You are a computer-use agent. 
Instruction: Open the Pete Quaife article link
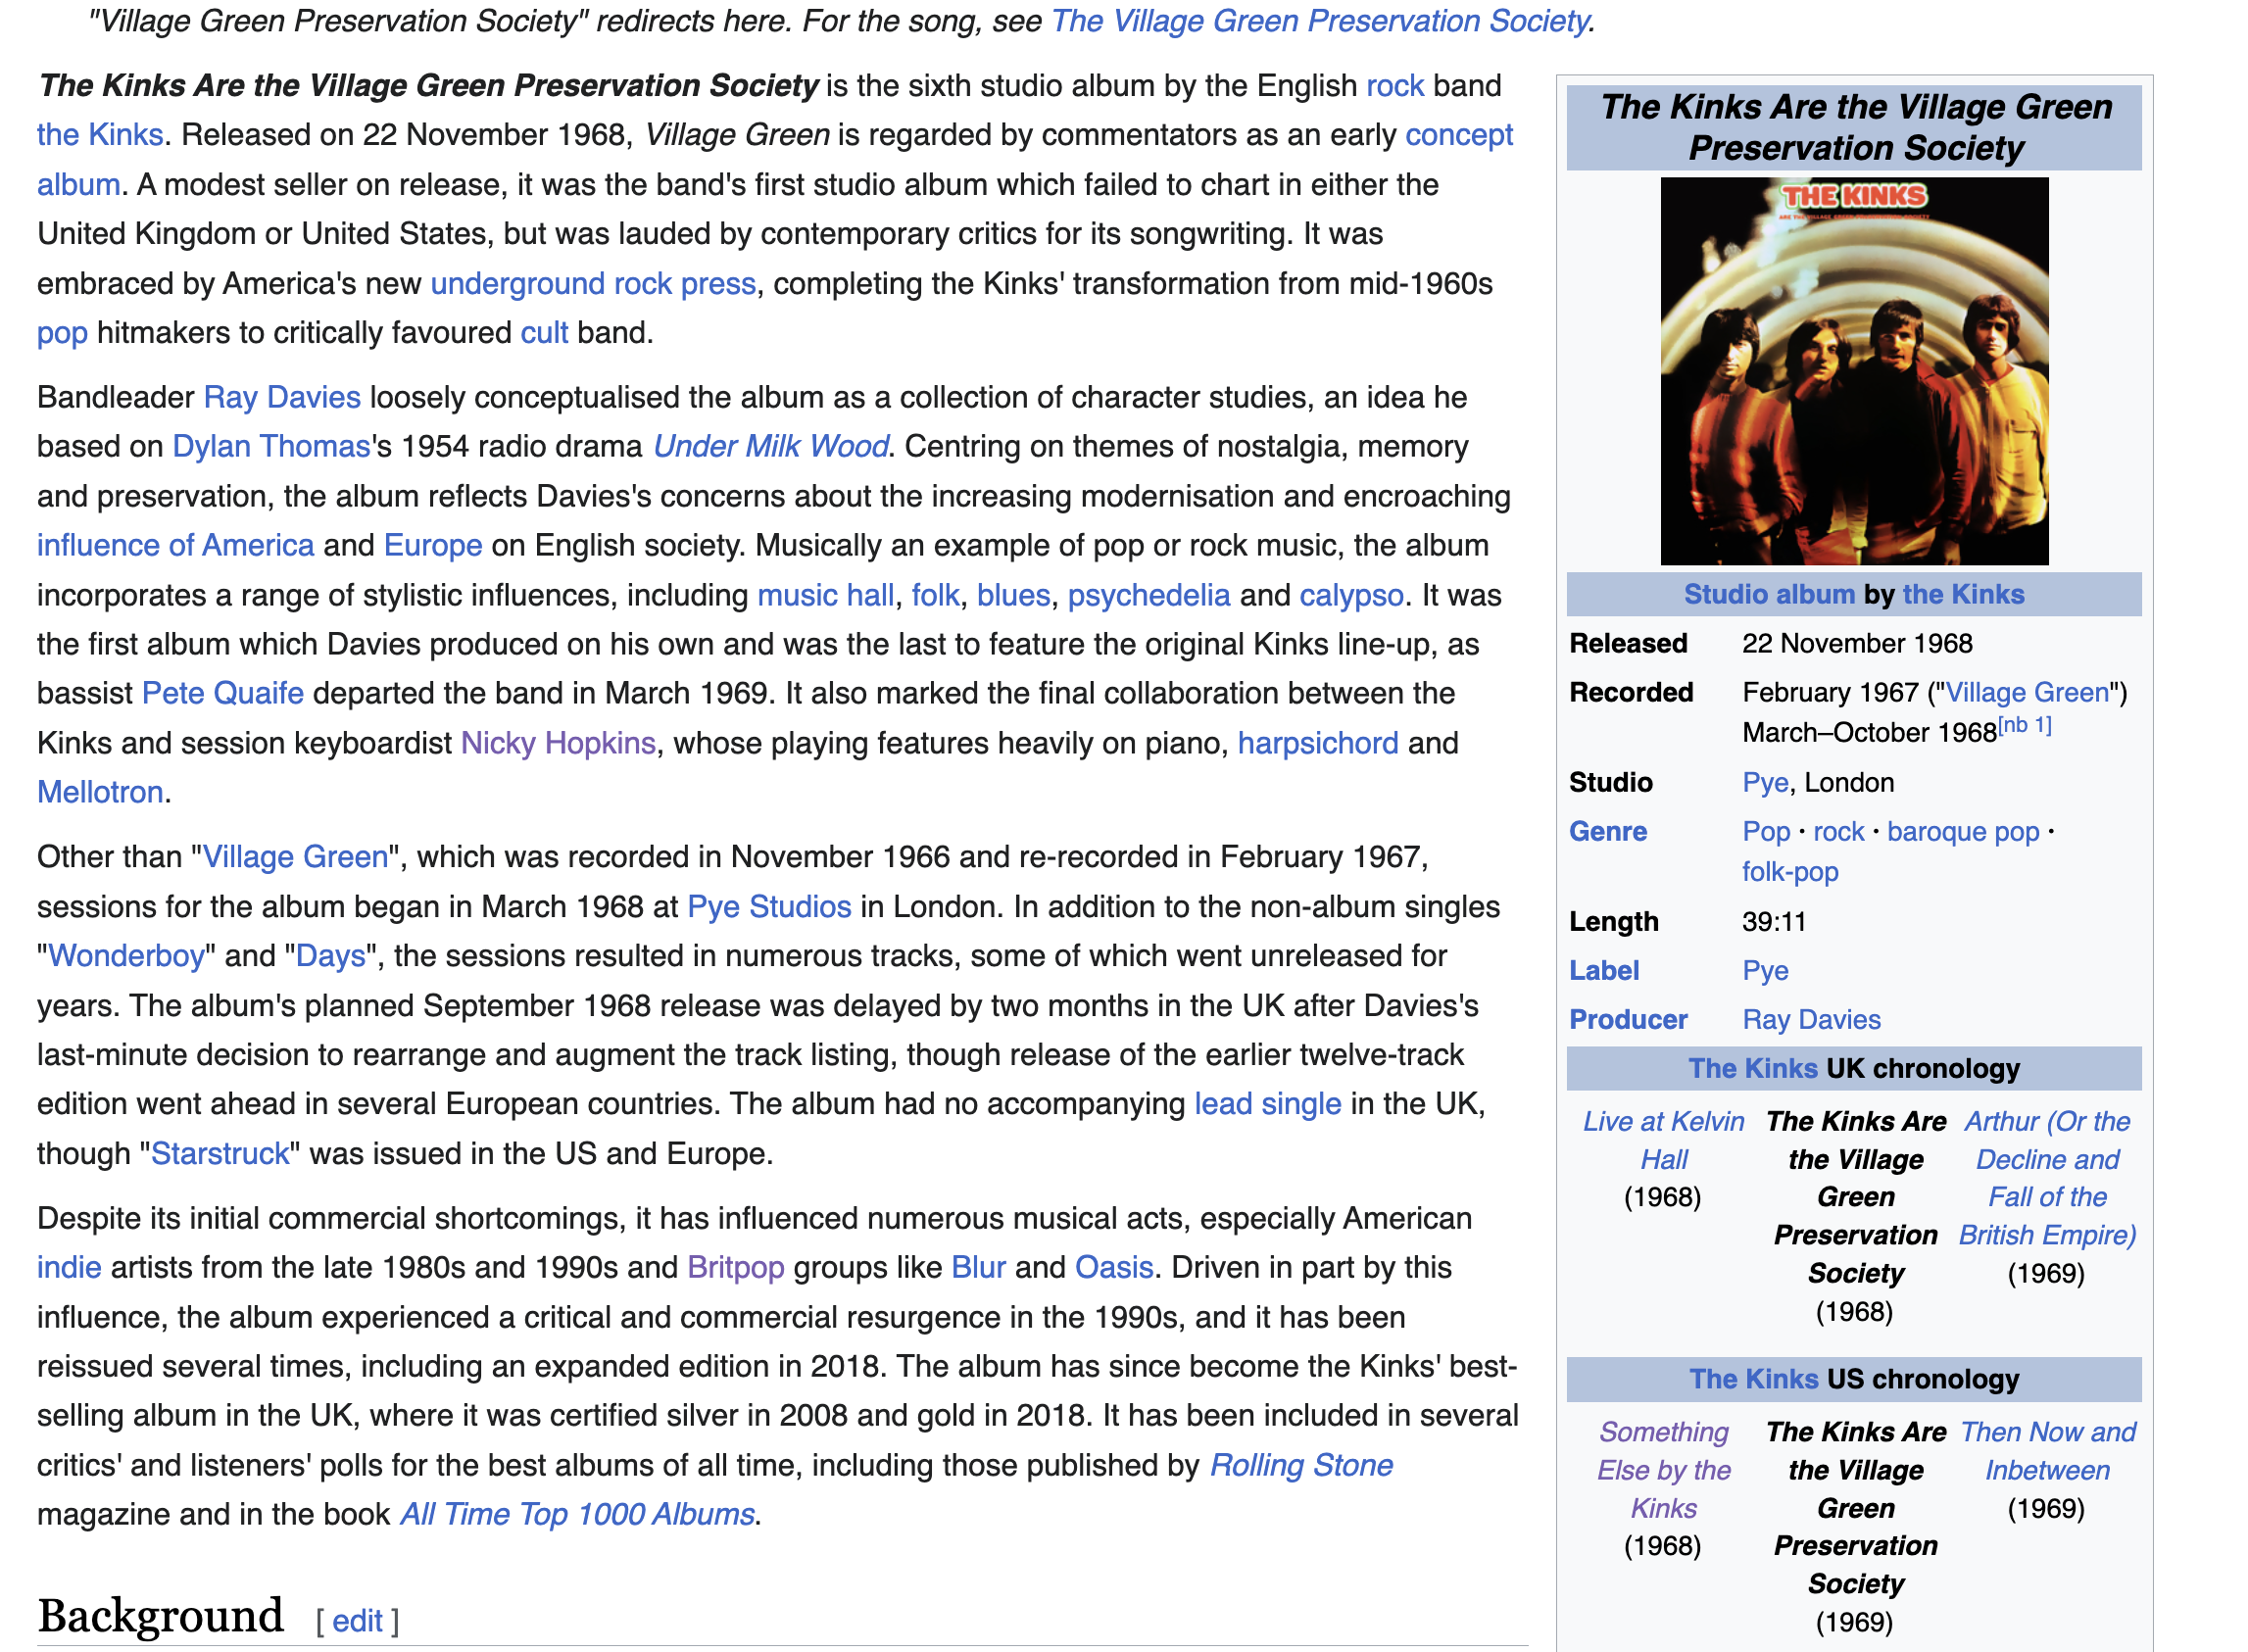[x=222, y=693]
